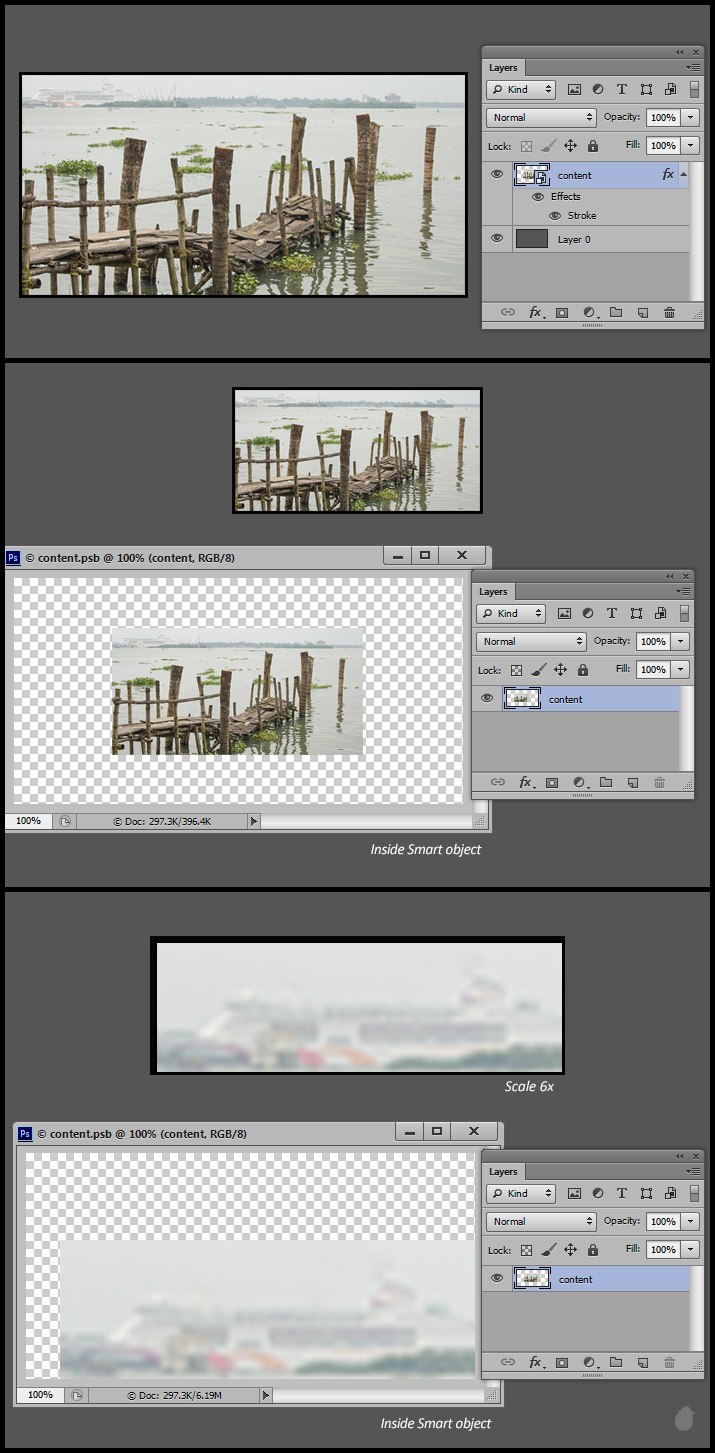Select Layer 0 in the layers list

click(600, 239)
